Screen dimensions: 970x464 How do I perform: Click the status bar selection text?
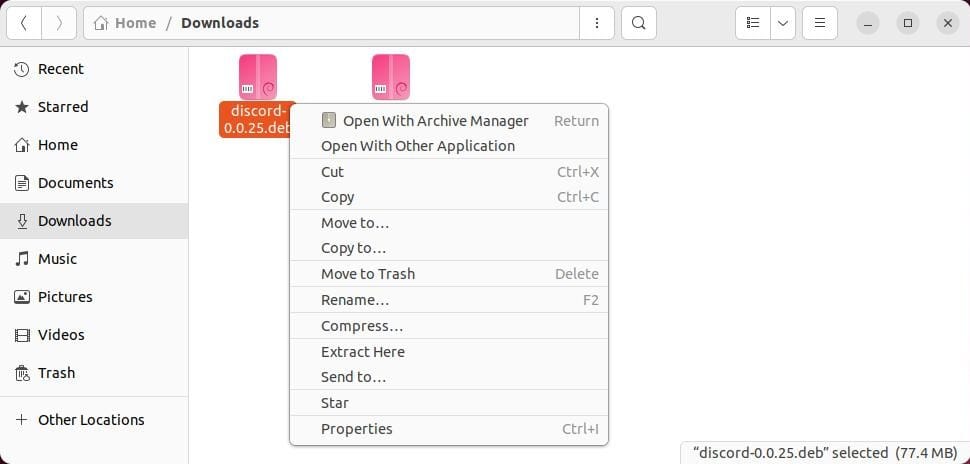pos(825,452)
